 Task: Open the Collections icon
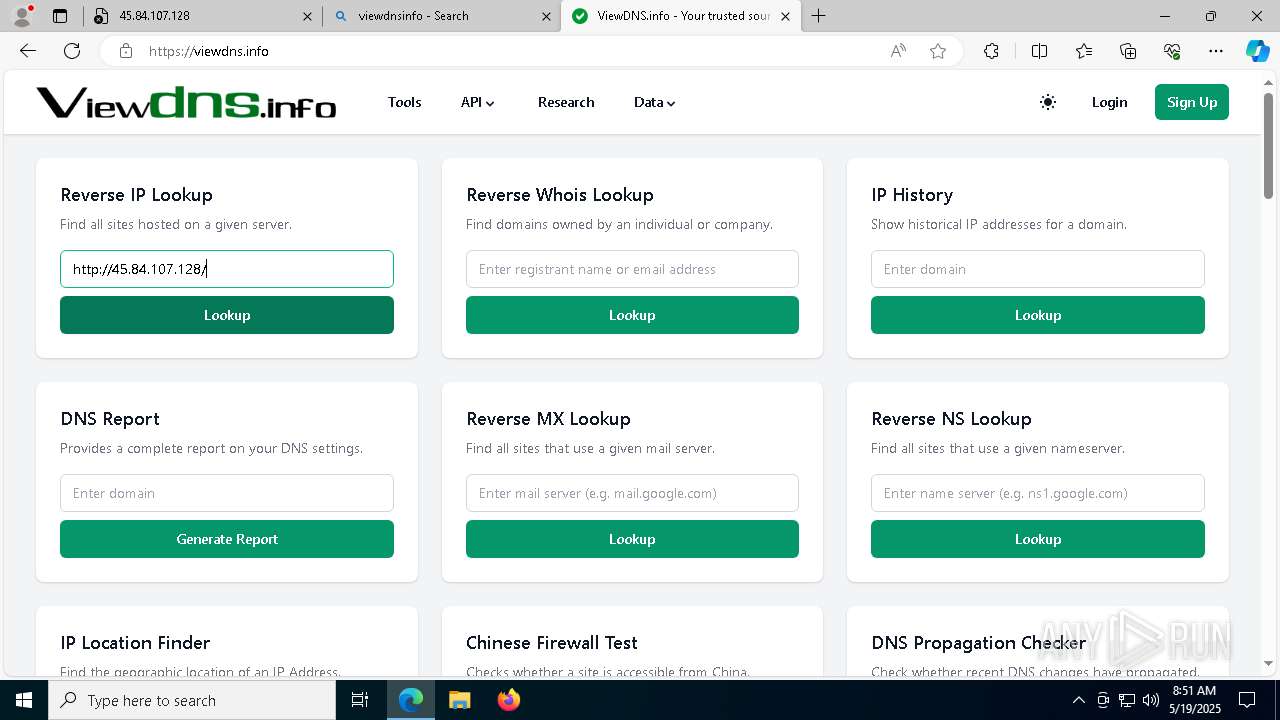[1128, 51]
